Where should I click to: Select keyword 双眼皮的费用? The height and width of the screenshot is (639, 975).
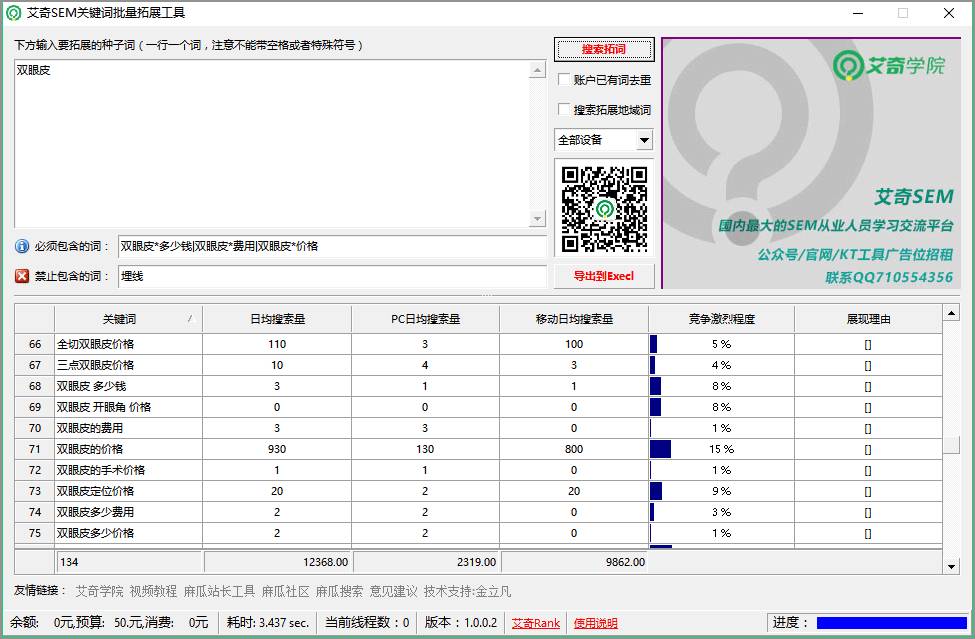click(128, 428)
